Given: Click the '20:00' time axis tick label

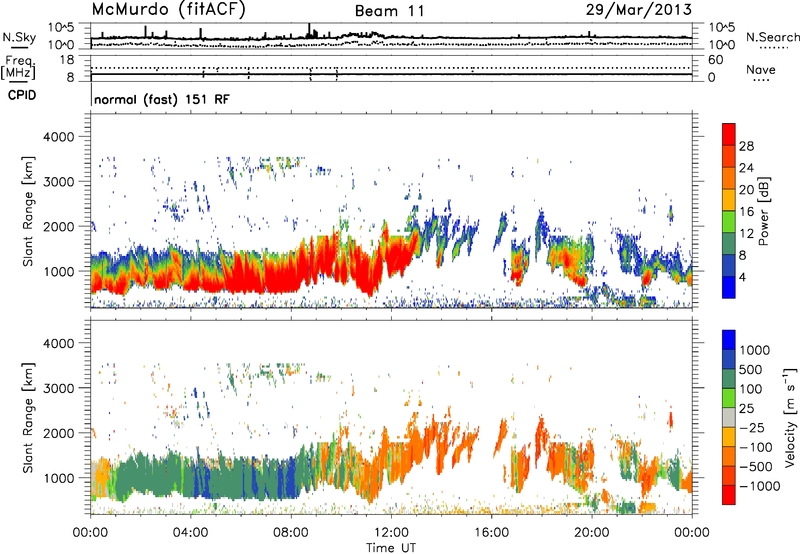Looking at the screenshot, I should [591, 533].
